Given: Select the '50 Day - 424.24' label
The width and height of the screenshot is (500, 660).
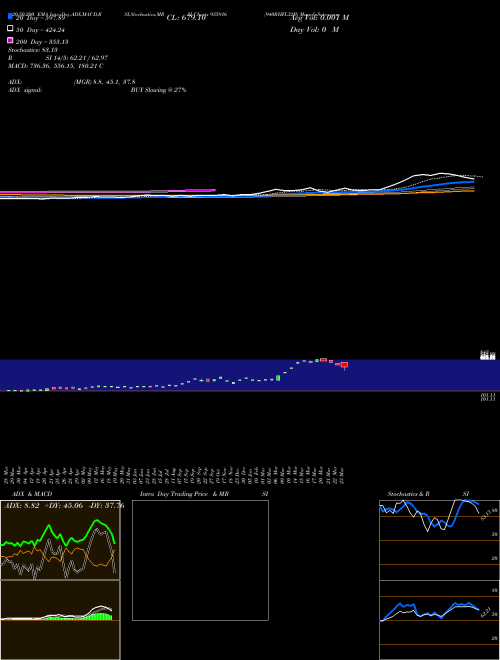Looking at the screenshot, I should point(40,30).
